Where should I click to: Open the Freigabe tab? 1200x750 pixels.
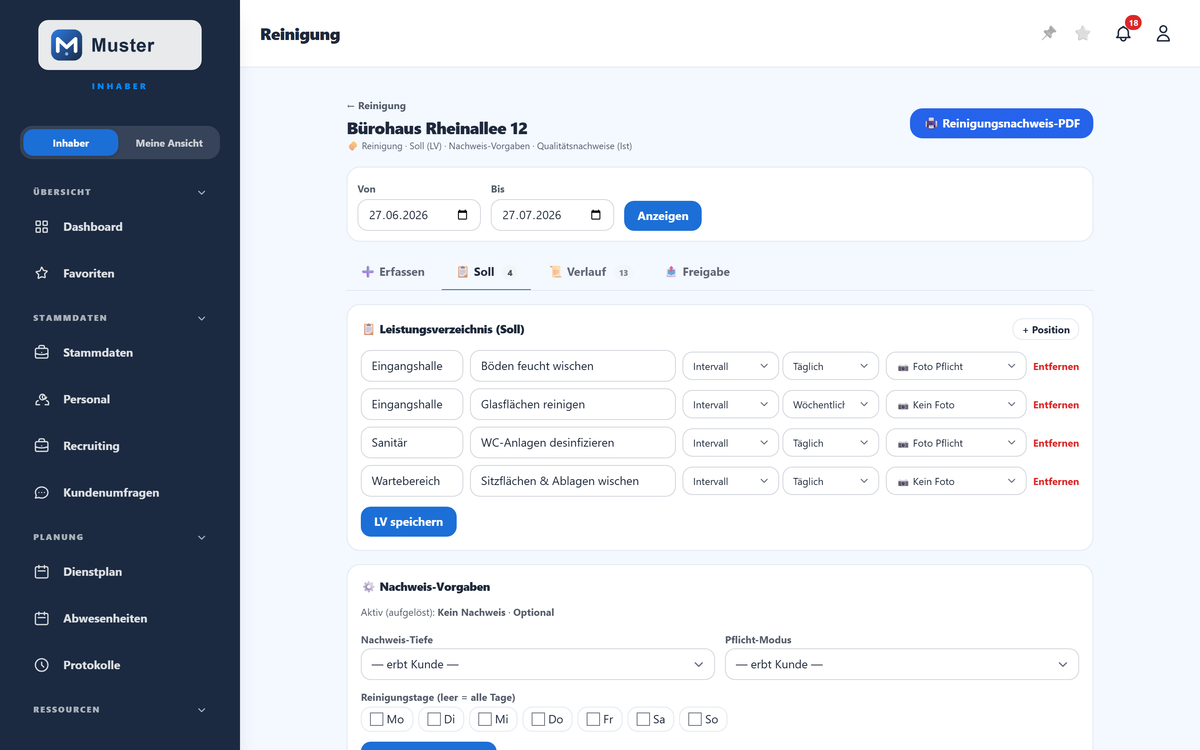tap(698, 272)
